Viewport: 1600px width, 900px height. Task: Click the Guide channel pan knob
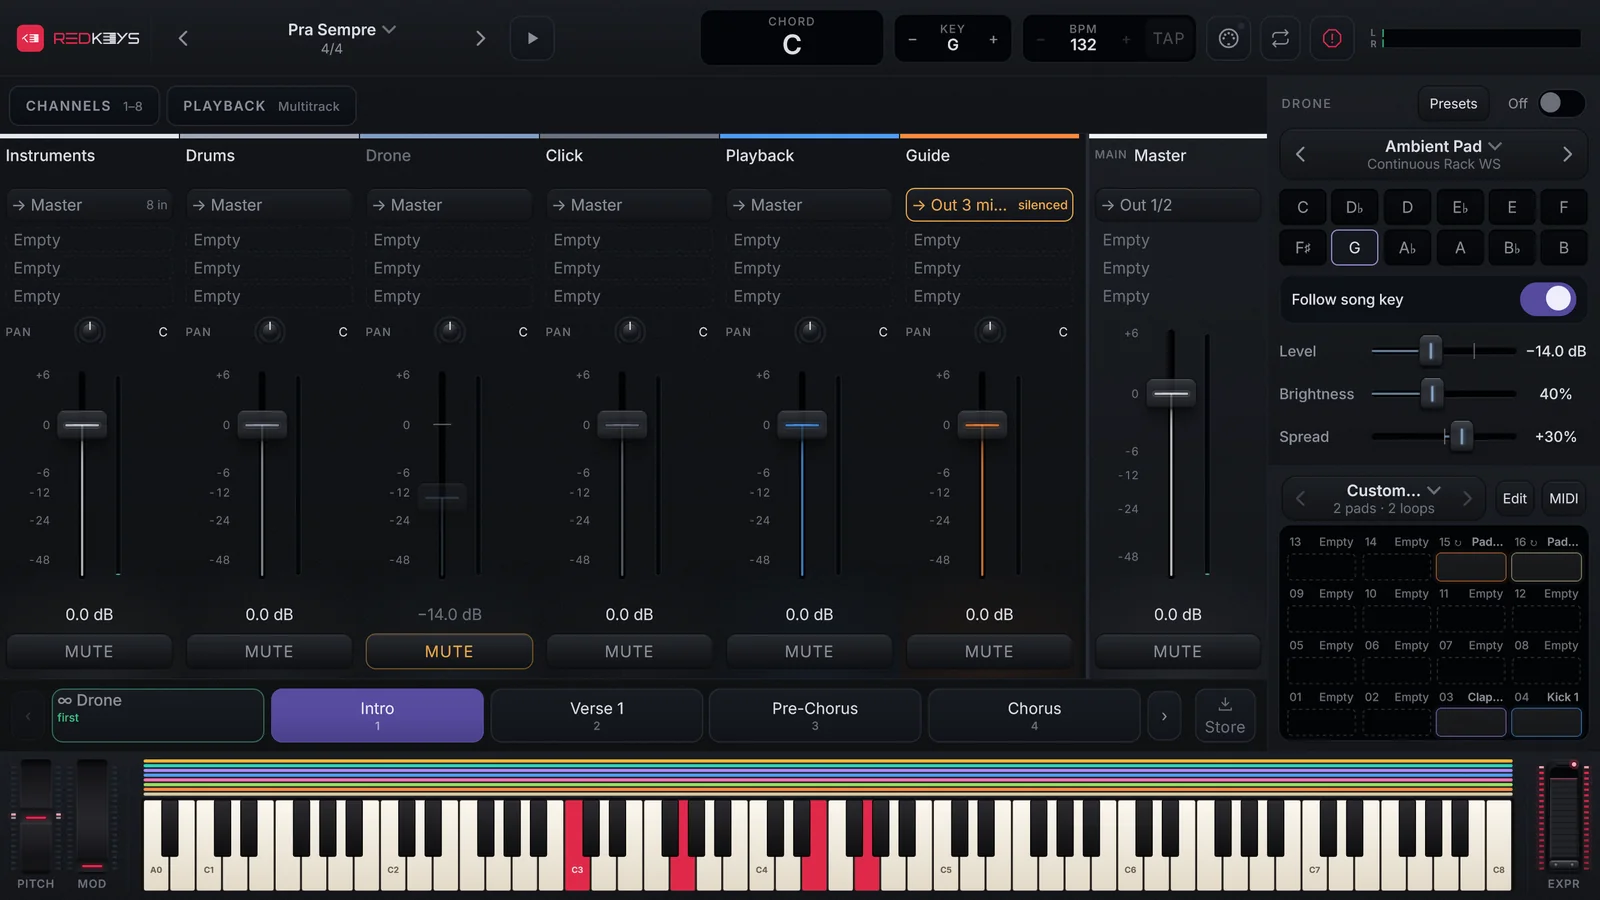point(989,331)
